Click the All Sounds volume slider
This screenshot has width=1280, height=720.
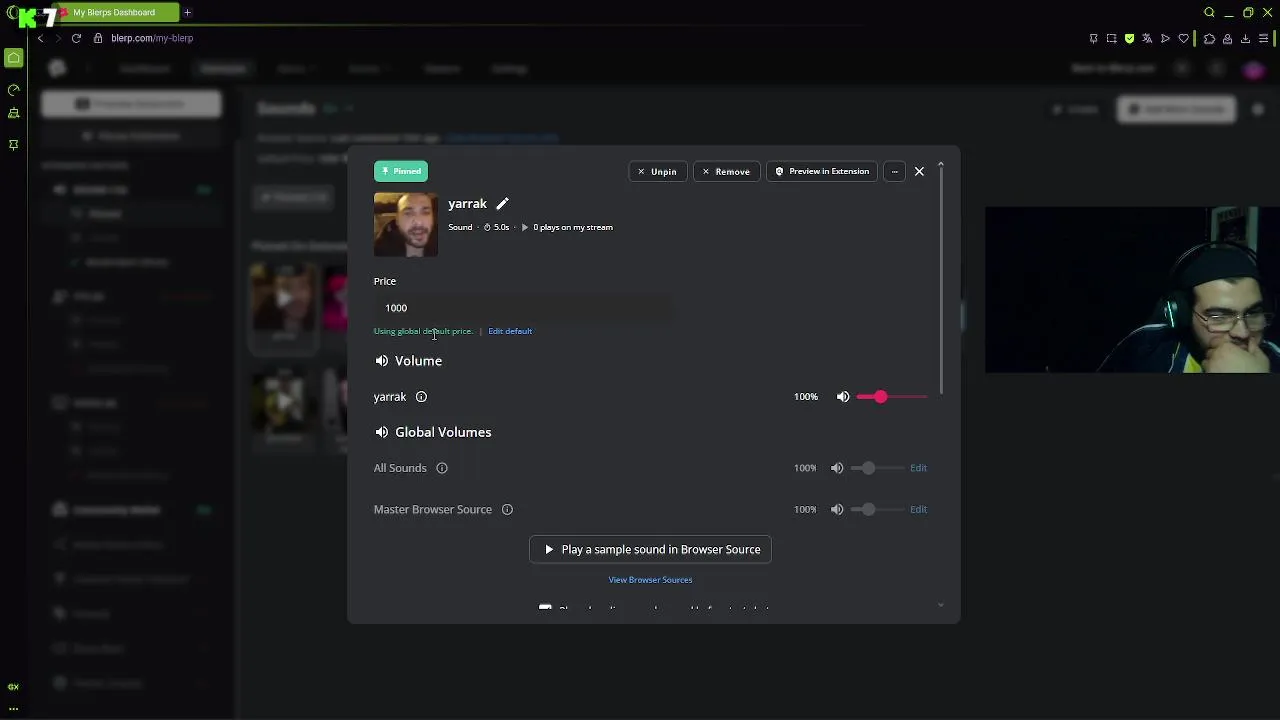[x=876, y=468]
